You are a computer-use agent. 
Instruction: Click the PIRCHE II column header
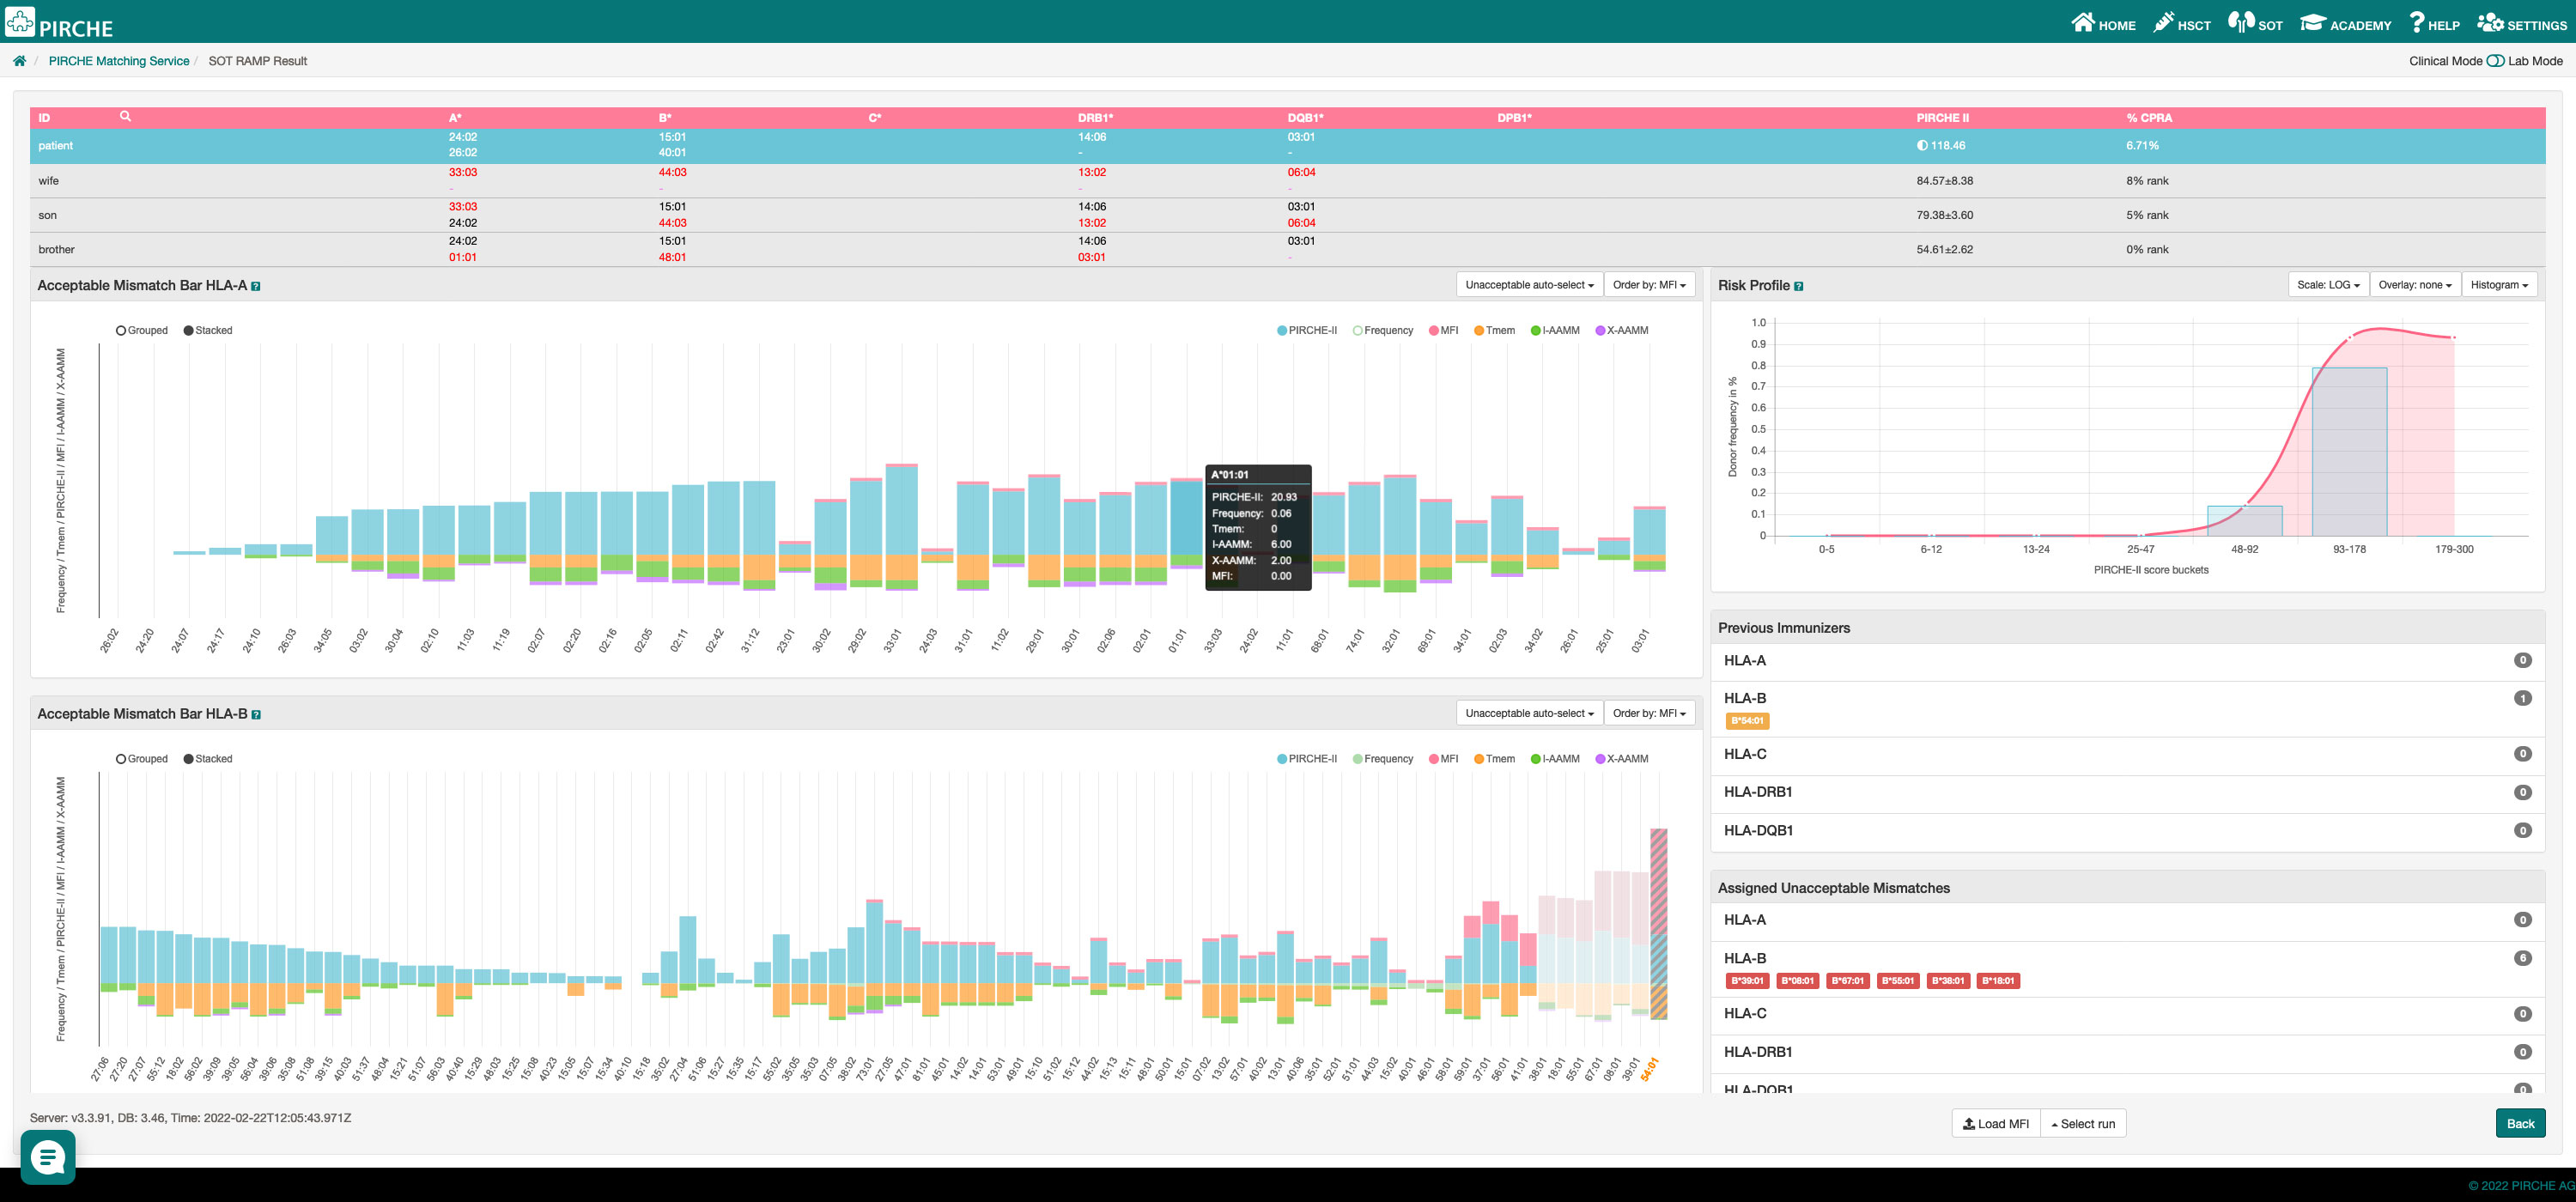(x=1942, y=118)
